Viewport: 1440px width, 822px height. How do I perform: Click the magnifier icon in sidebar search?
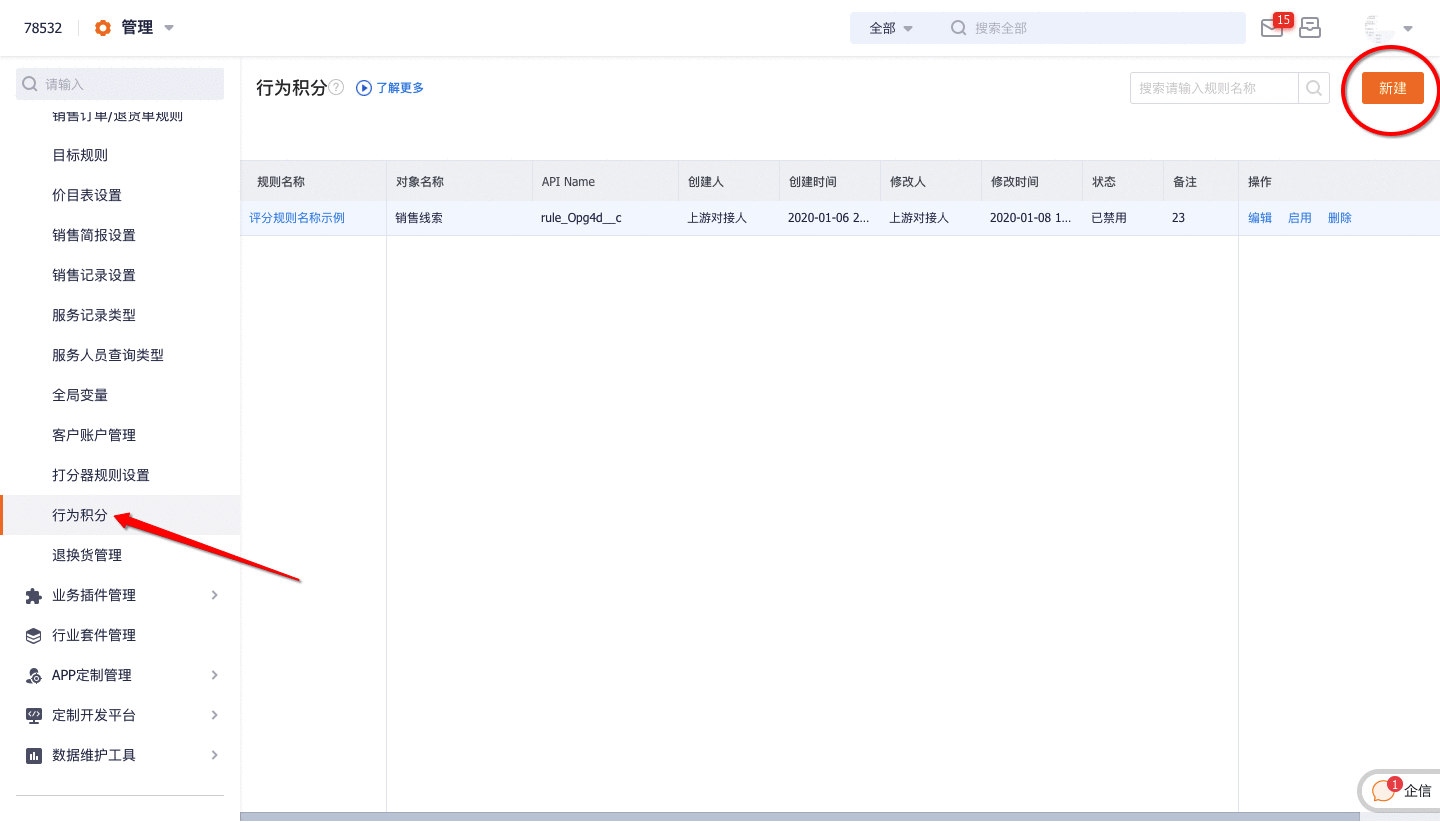[x=30, y=84]
